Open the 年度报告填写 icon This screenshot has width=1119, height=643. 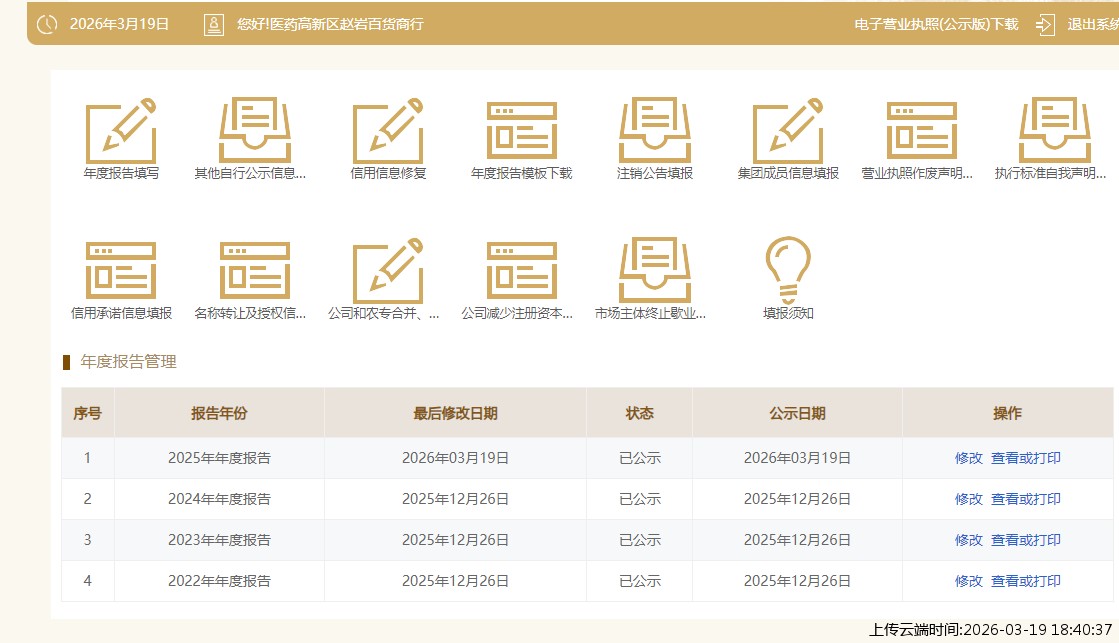121,131
